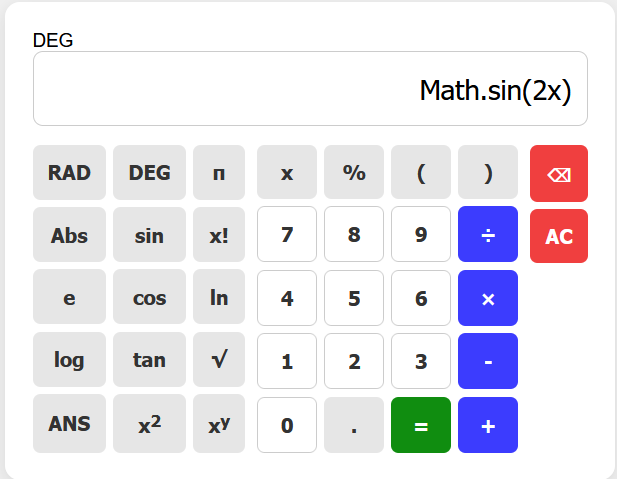The image size is (617, 479).
Task: Click the red backspace delete icon
Action: (559, 174)
